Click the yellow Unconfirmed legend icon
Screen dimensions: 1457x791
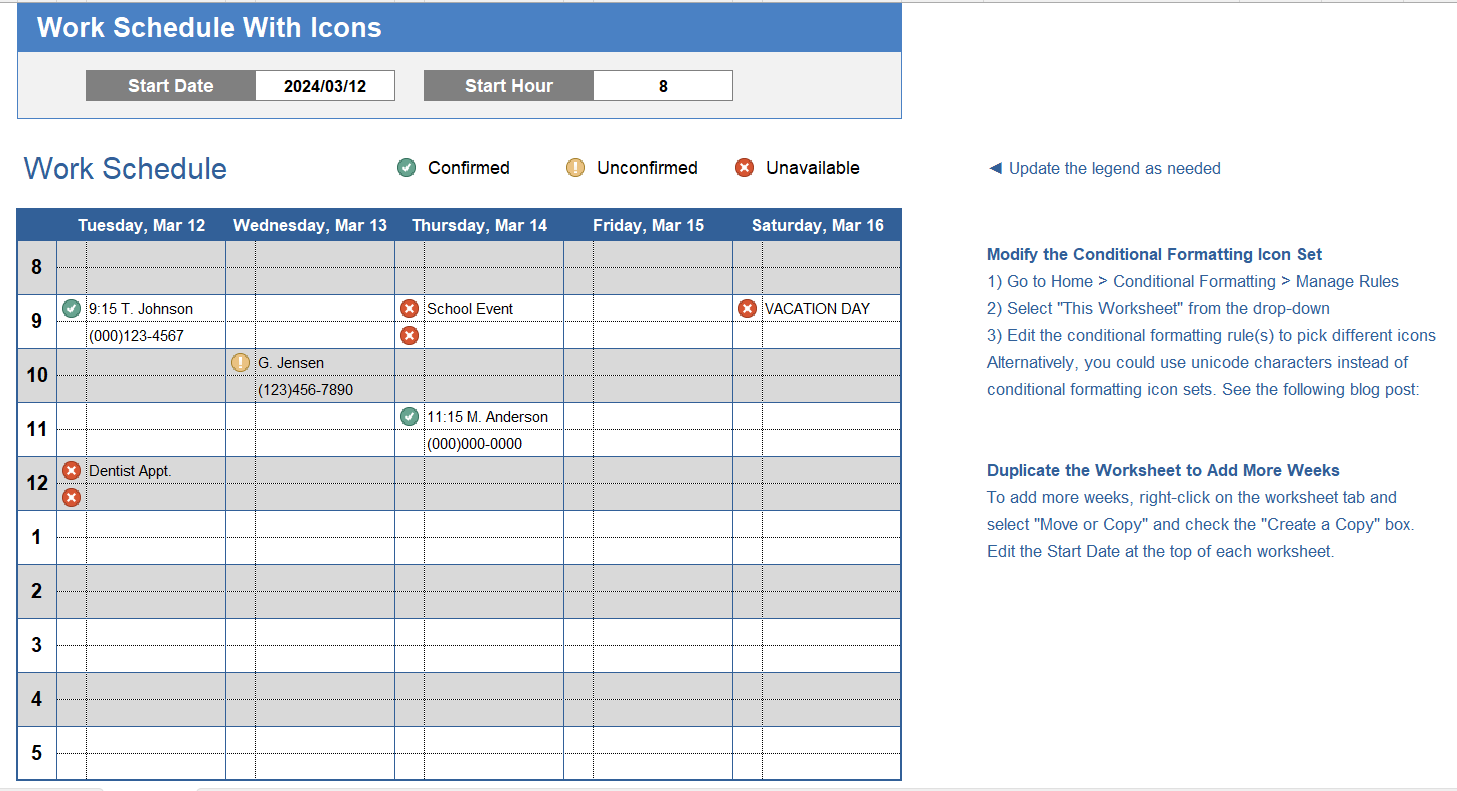pyautogui.click(x=575, y=168)
